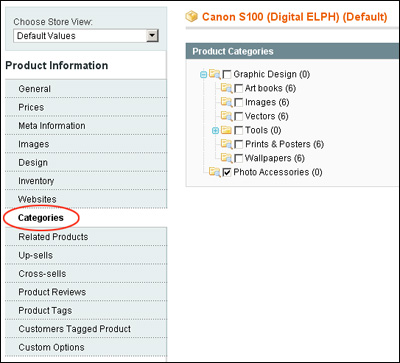
Task: Check the Art books checkbox
Action: coord(238,88)
